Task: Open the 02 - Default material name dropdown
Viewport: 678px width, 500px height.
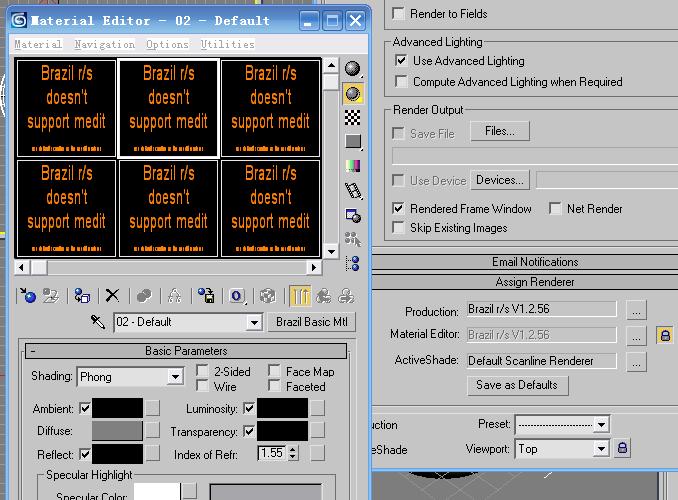Action: click(x=254, y=322)
